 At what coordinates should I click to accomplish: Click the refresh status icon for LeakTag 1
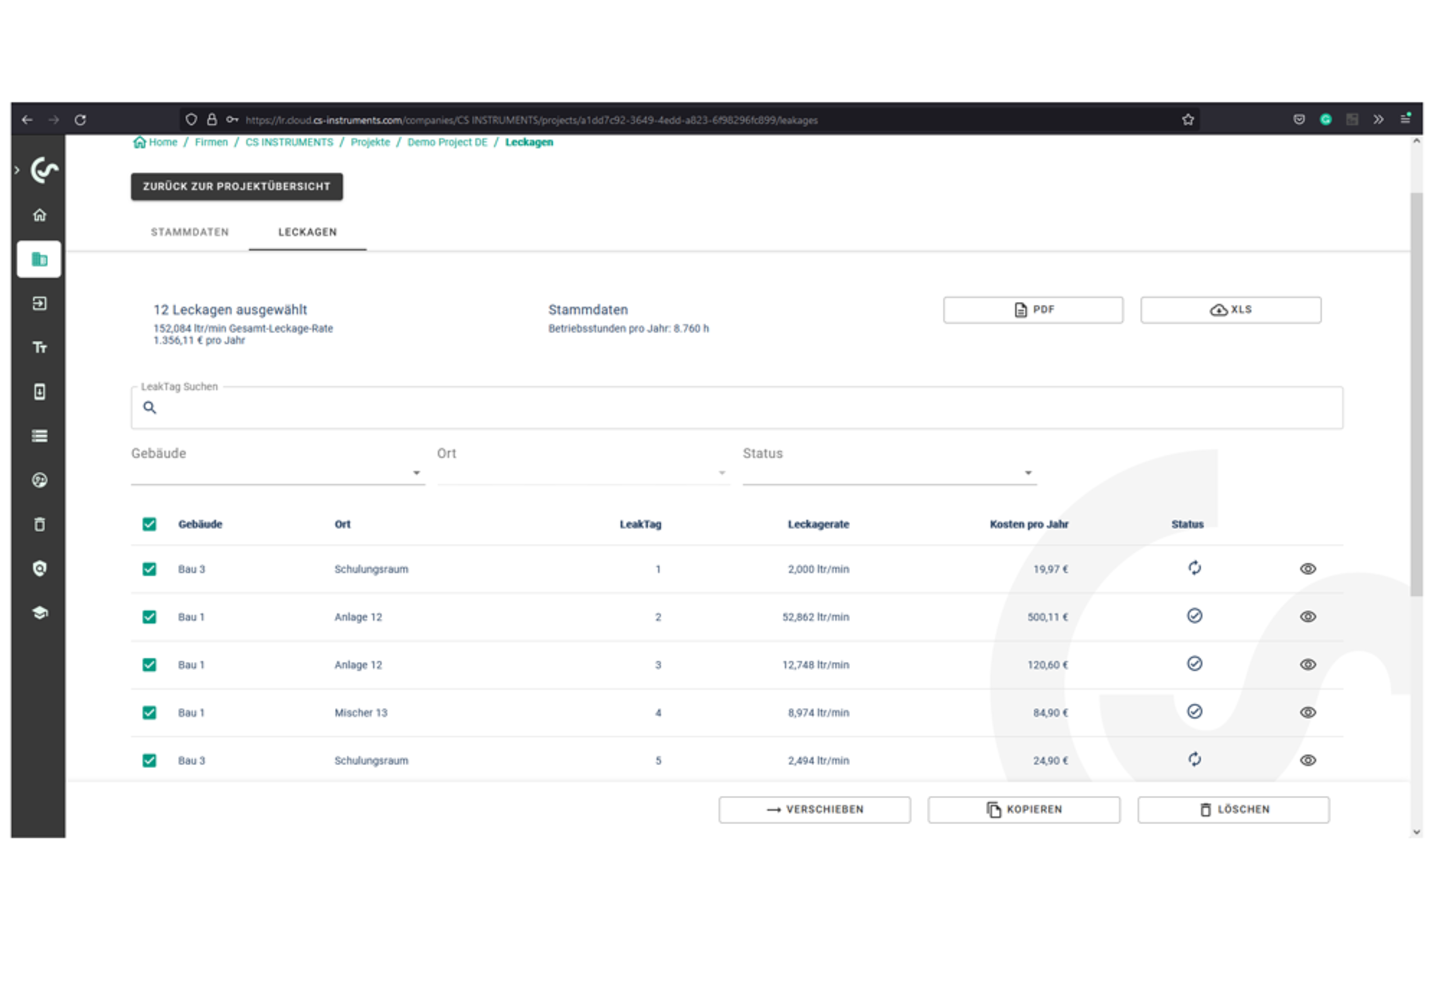(x=1194, y=568)
